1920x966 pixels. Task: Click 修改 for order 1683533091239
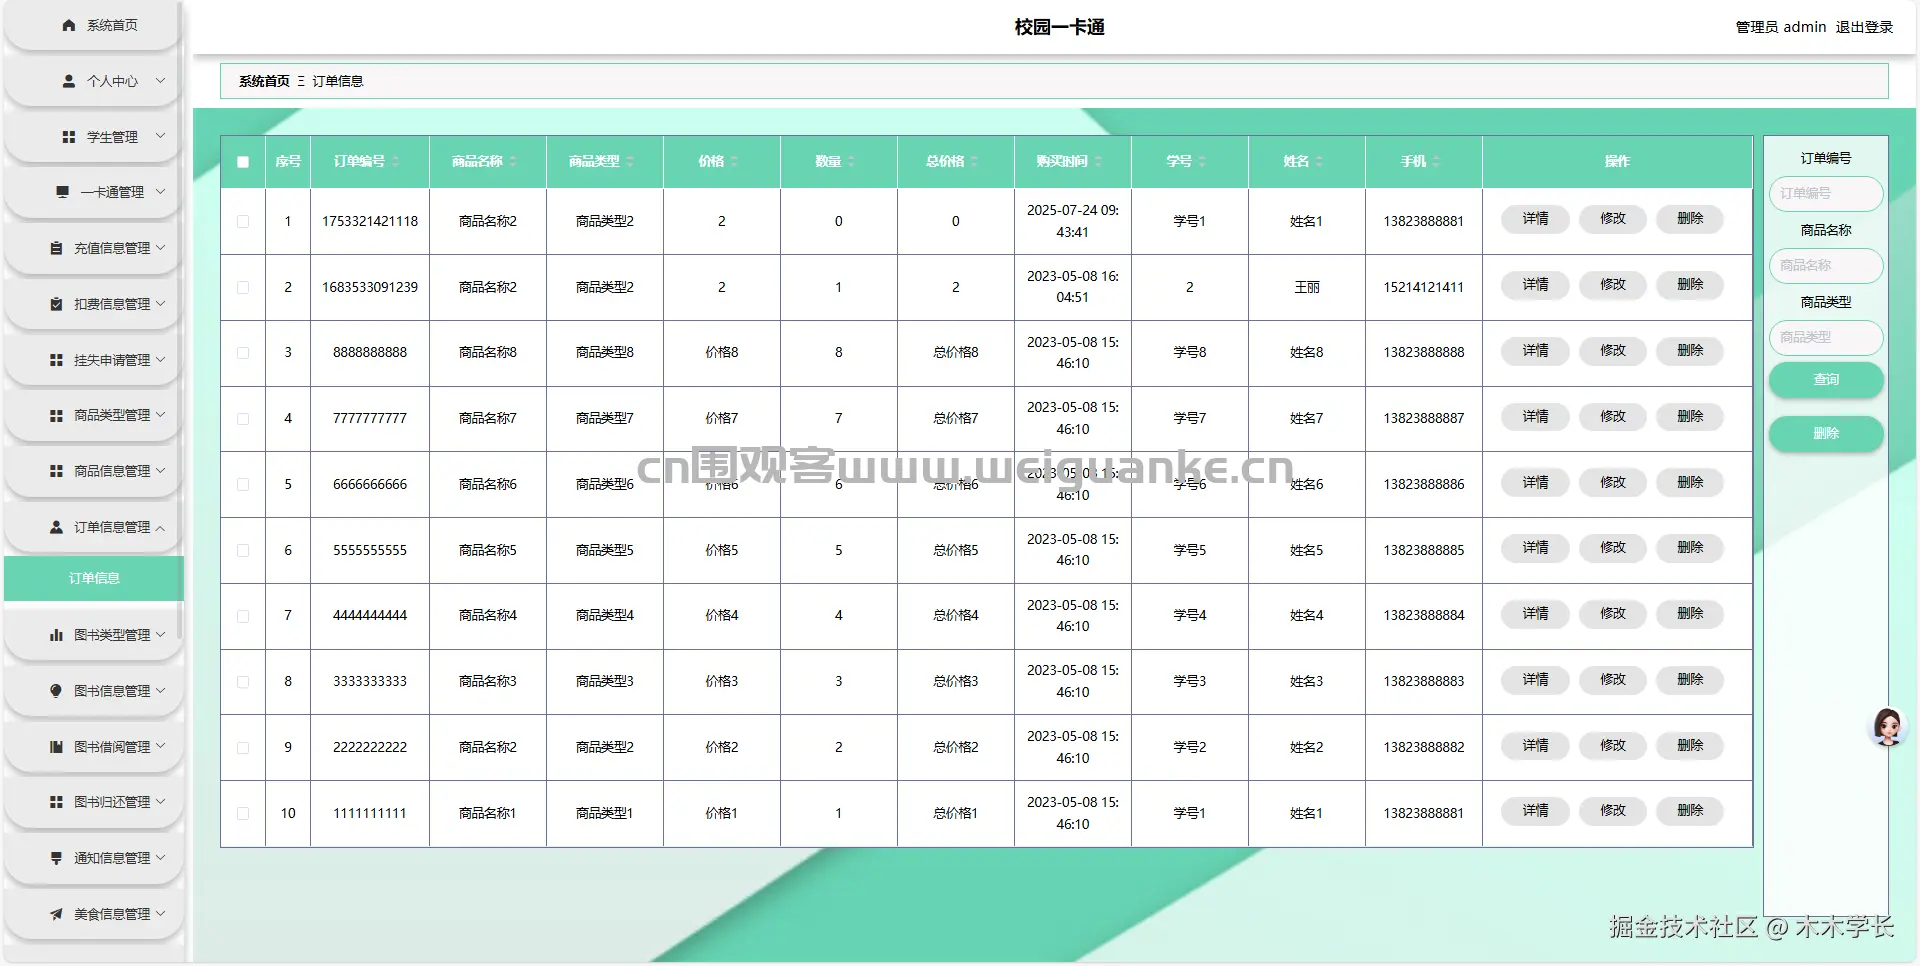1613,285
